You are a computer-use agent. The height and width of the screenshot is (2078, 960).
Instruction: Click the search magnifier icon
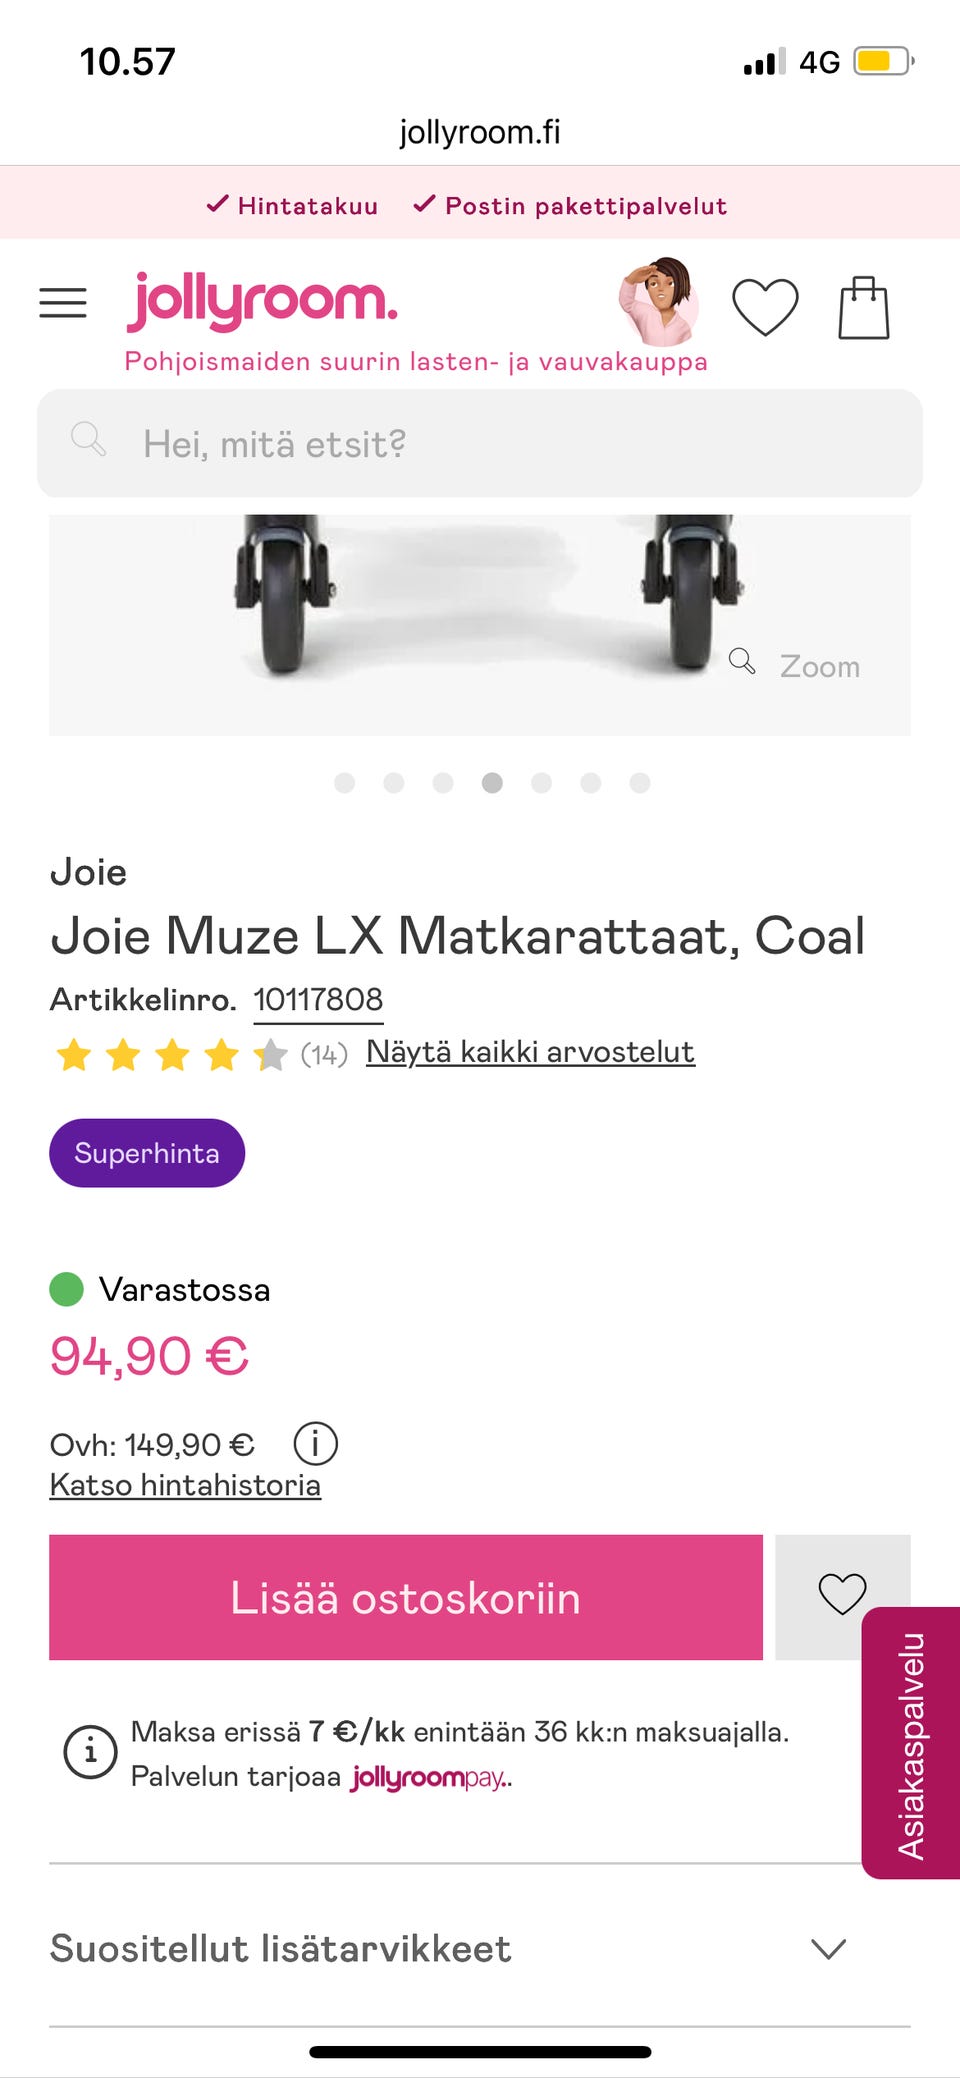(x=88, y=439)
